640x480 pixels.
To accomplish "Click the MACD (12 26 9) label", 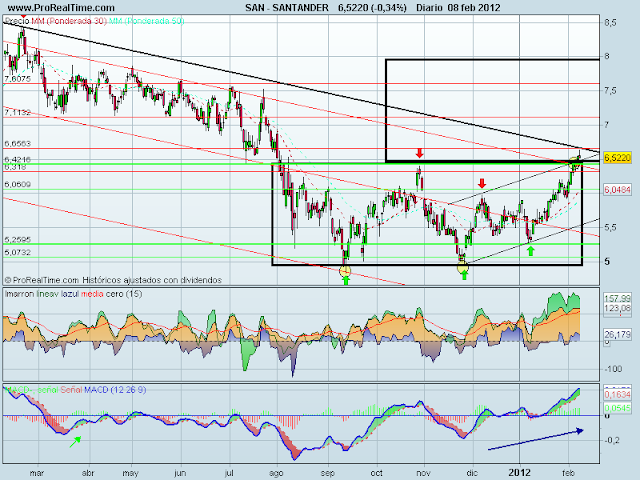I will 115,390.
